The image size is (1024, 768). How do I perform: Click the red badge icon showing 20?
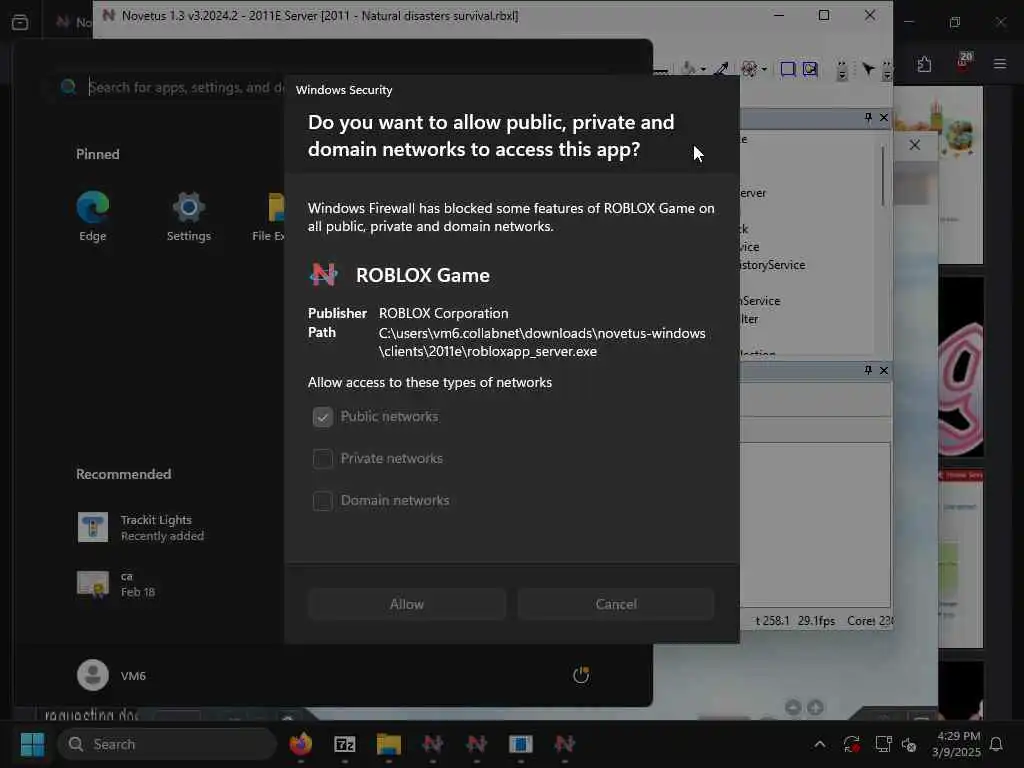tap(965, 62)
